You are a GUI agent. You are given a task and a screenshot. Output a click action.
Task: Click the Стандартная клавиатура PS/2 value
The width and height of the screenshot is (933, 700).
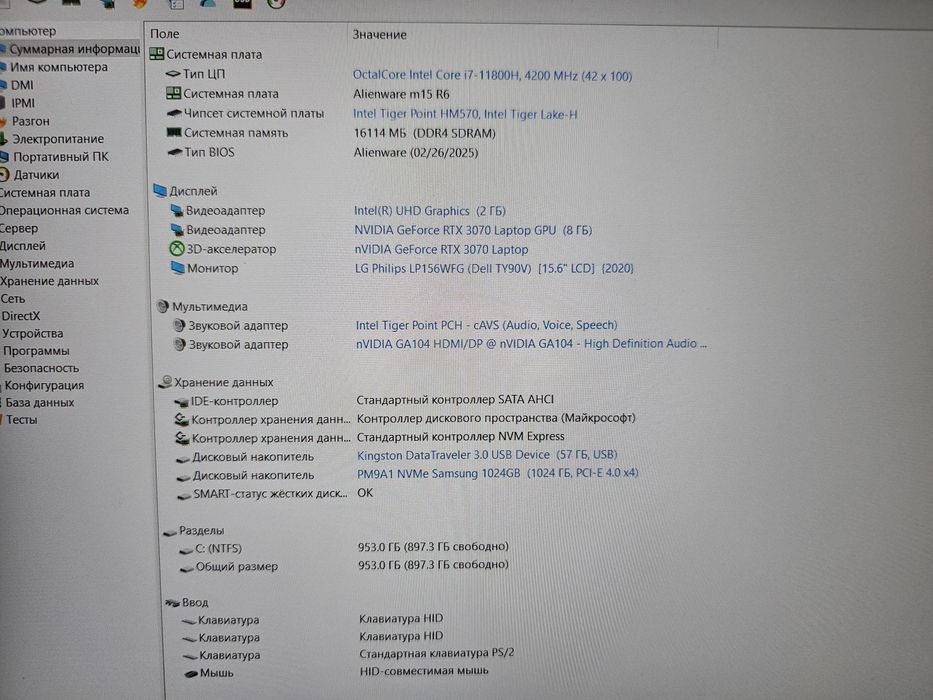437,653
